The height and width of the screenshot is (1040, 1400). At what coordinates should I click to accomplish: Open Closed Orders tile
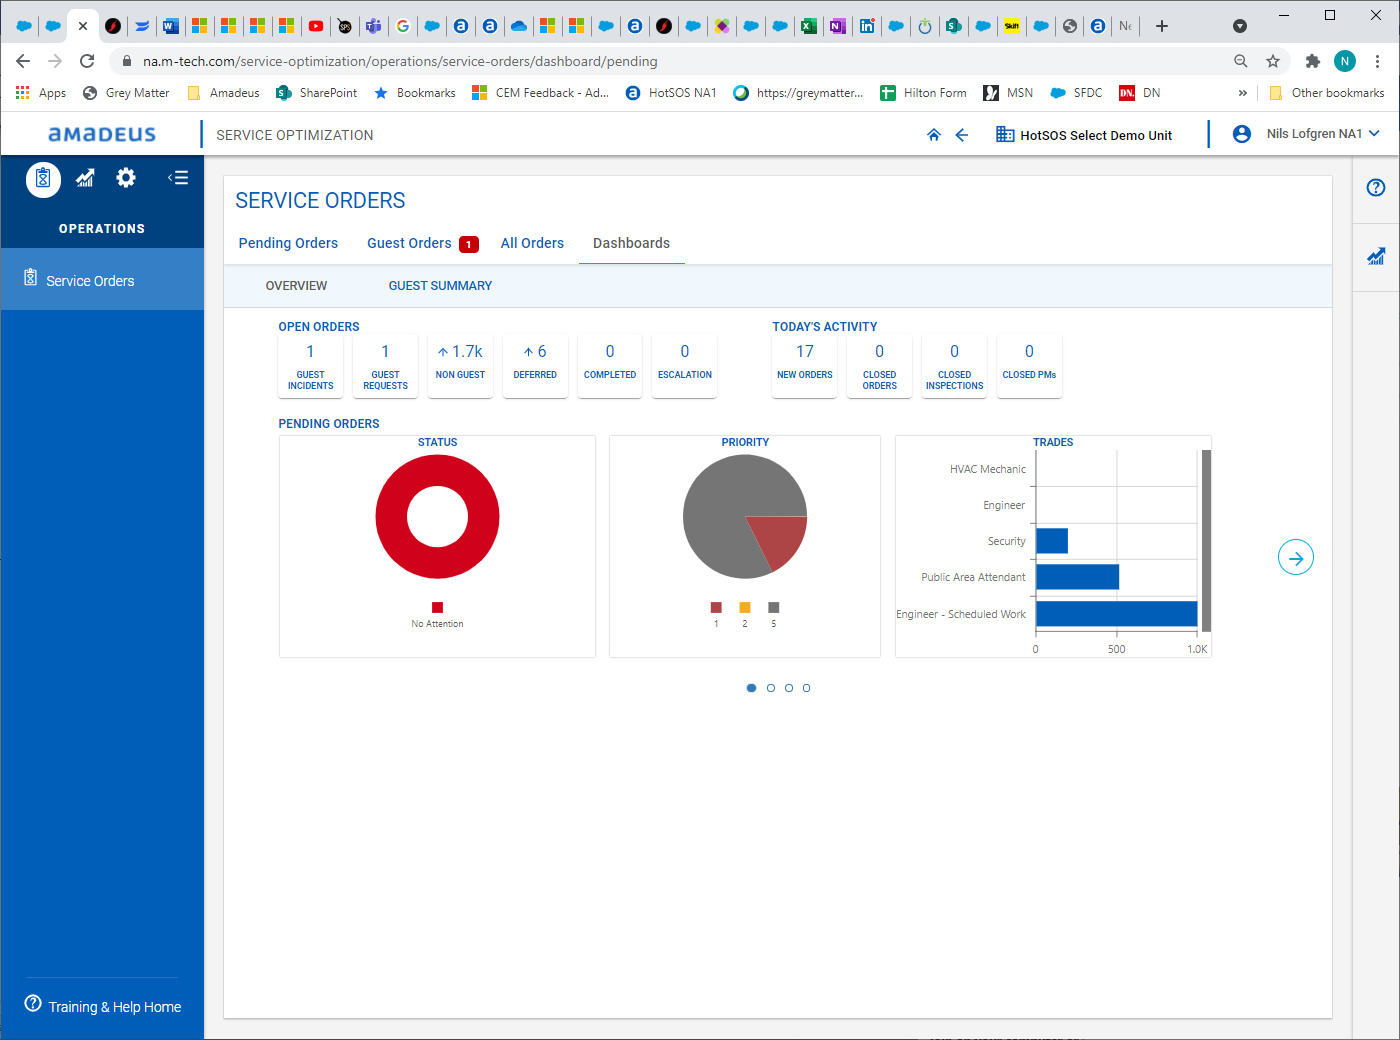[880, 366]
